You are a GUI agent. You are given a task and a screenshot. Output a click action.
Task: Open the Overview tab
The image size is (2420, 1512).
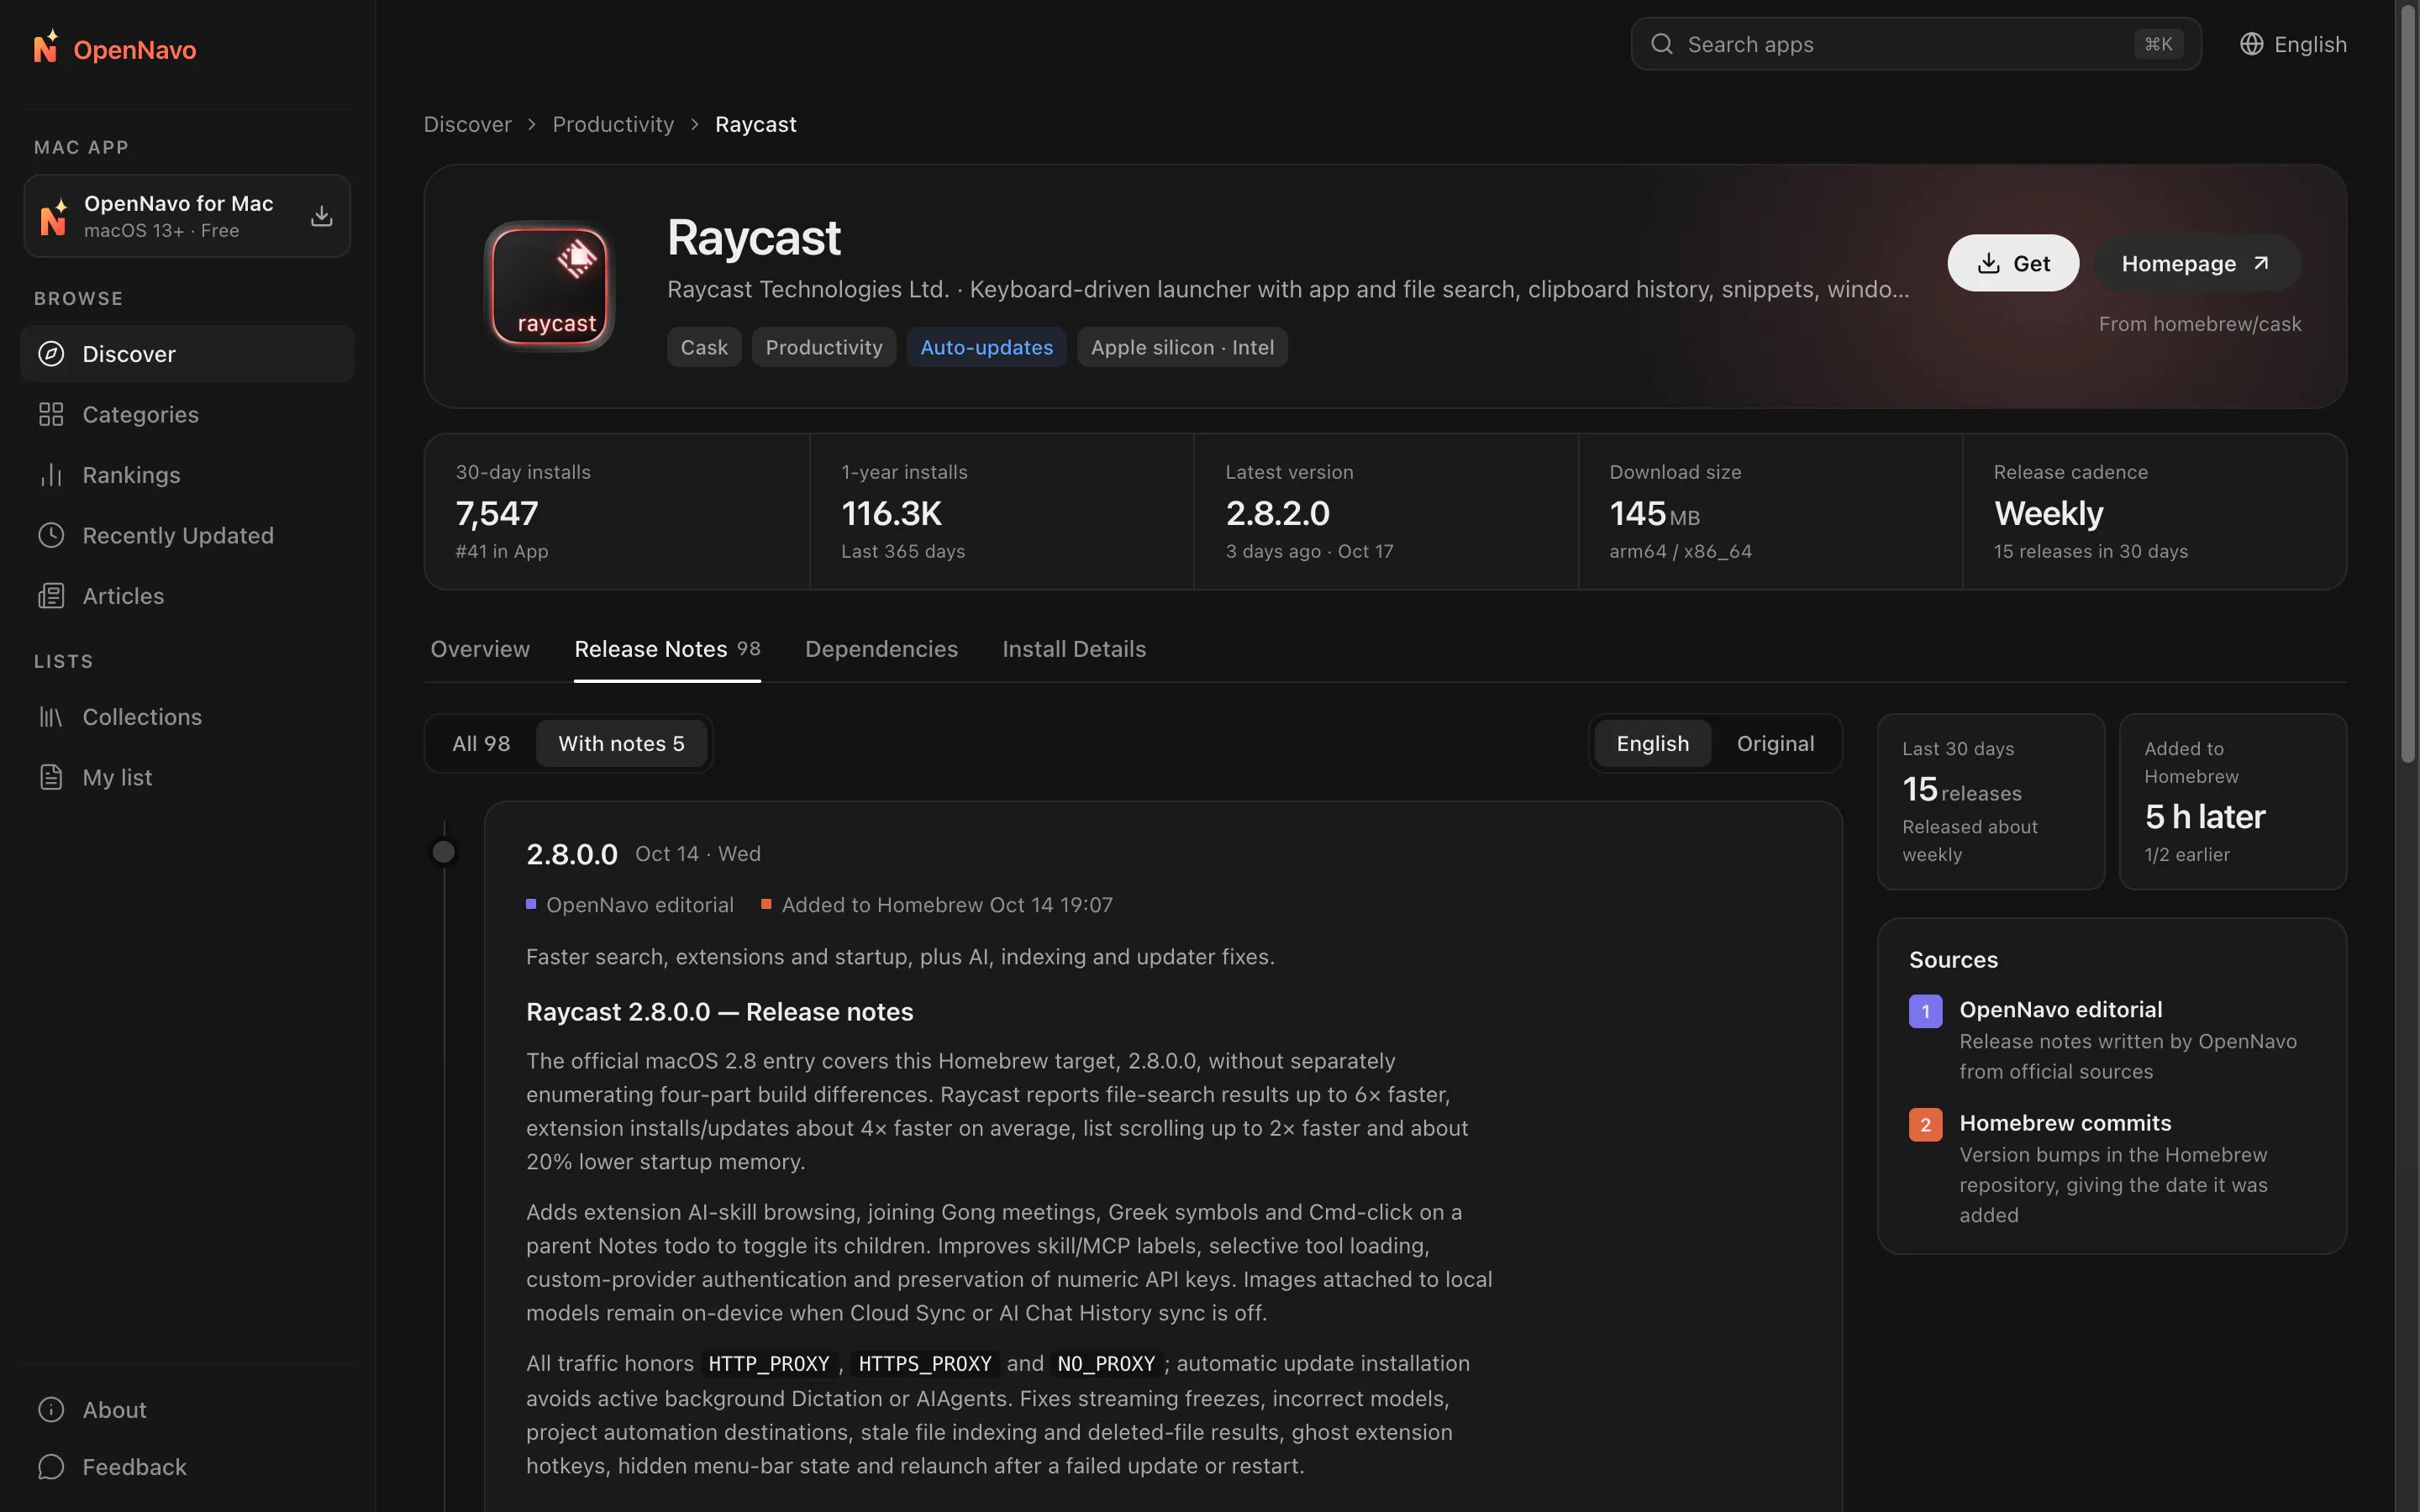coord(480,649)
